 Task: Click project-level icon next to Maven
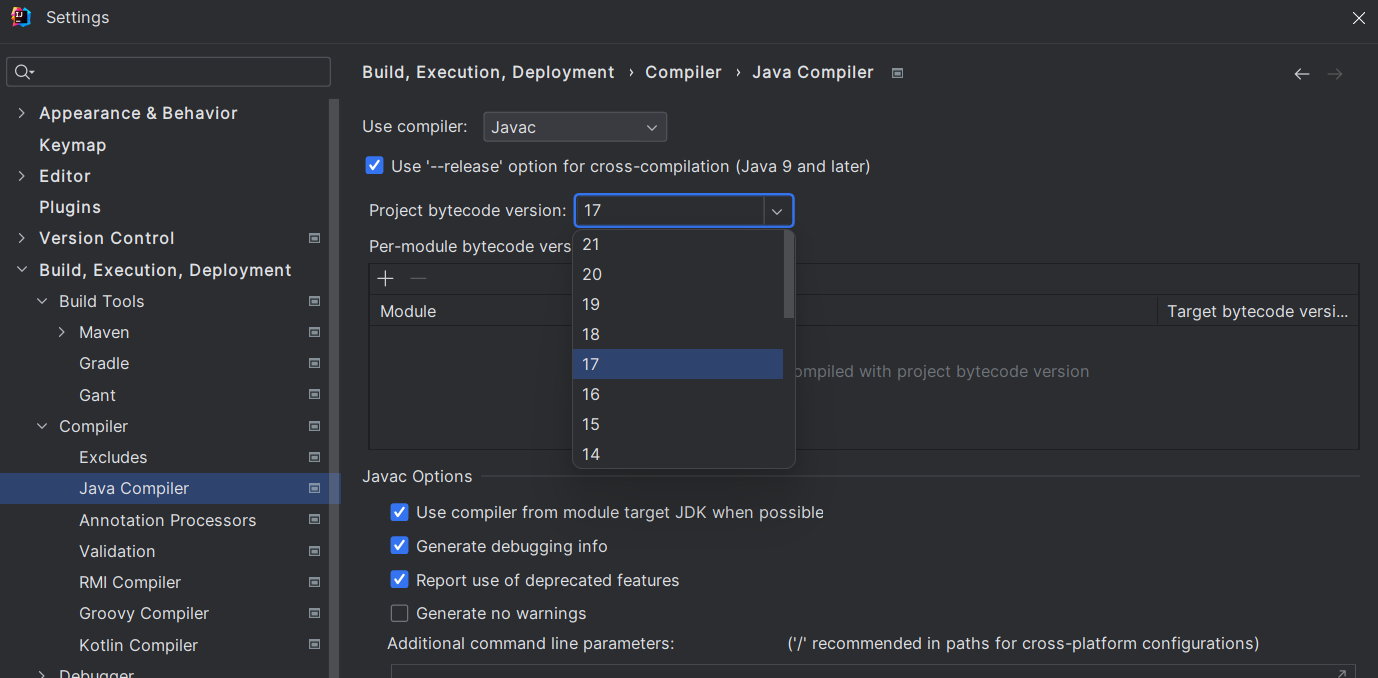pyautogui.click(x=315, y=332)
